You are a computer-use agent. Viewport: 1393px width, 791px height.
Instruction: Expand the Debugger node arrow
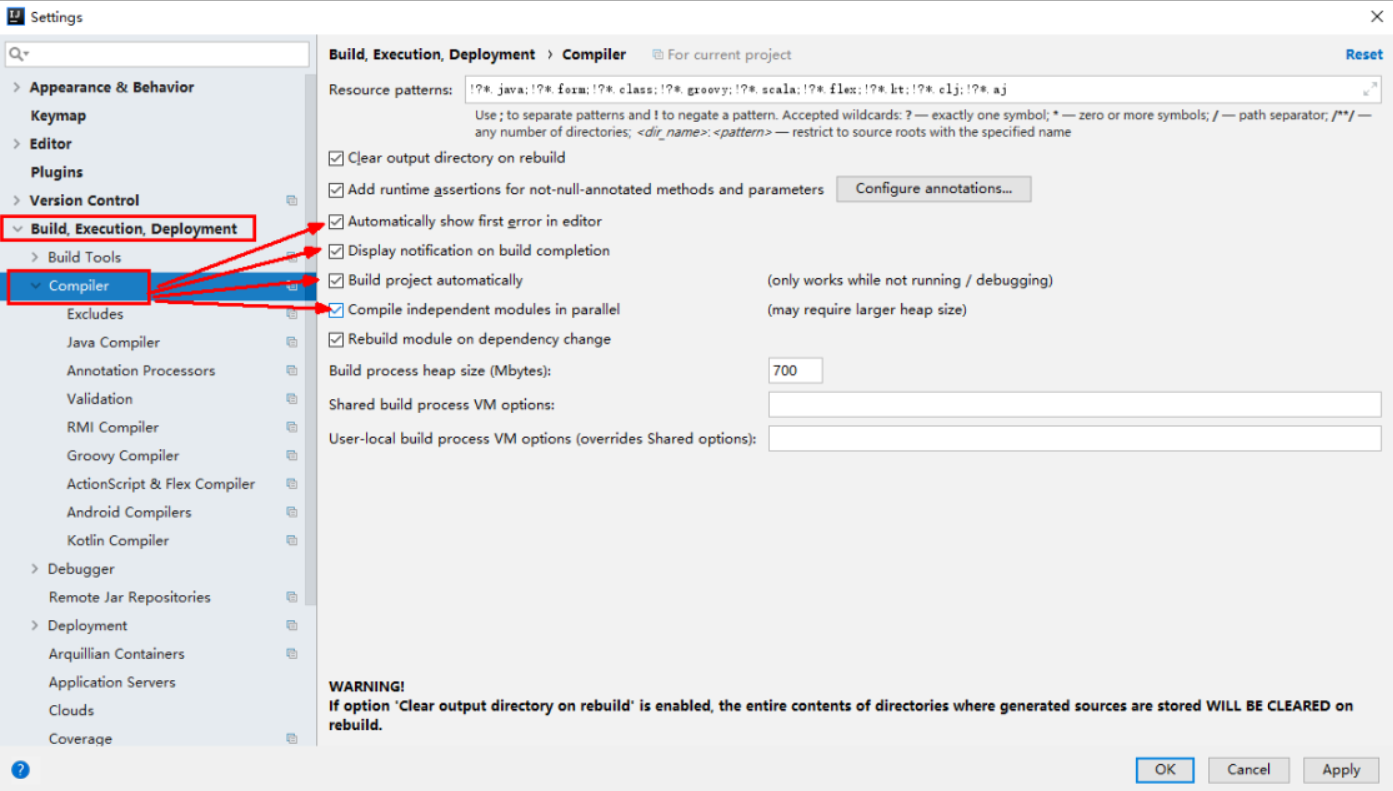(x=35, y=569)
